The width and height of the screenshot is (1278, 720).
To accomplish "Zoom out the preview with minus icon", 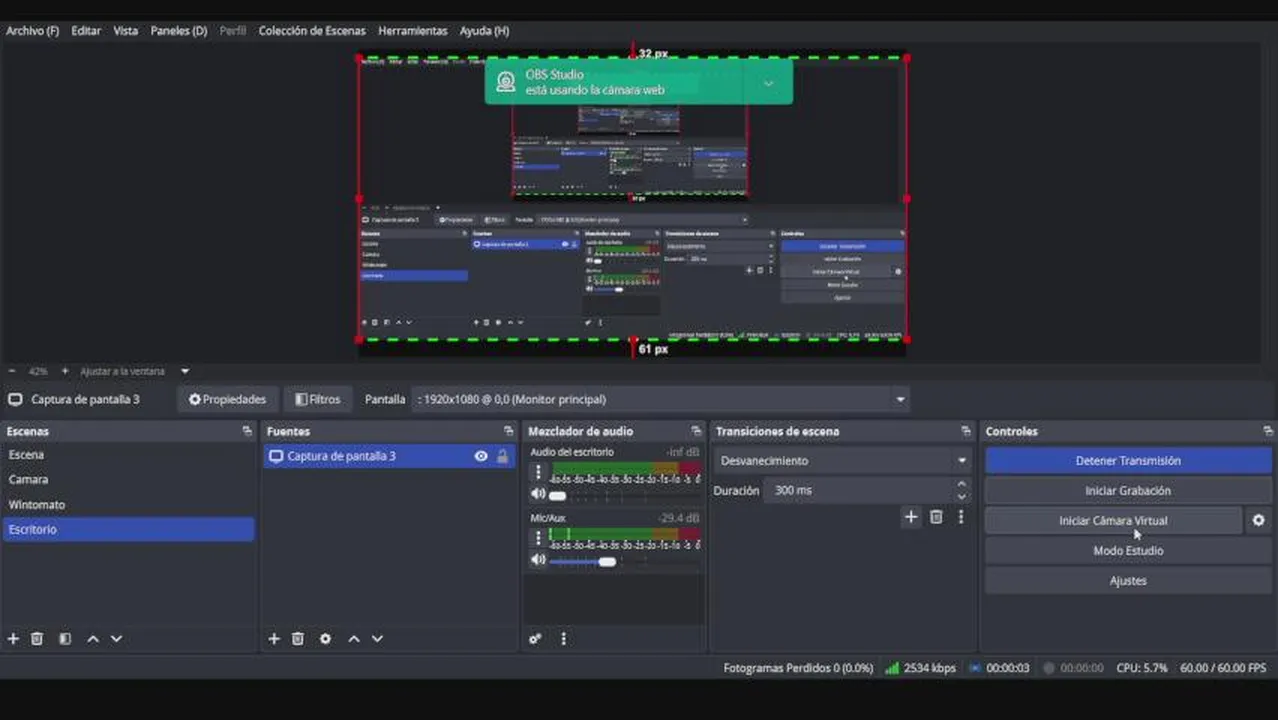I will (x=12, y=371).
